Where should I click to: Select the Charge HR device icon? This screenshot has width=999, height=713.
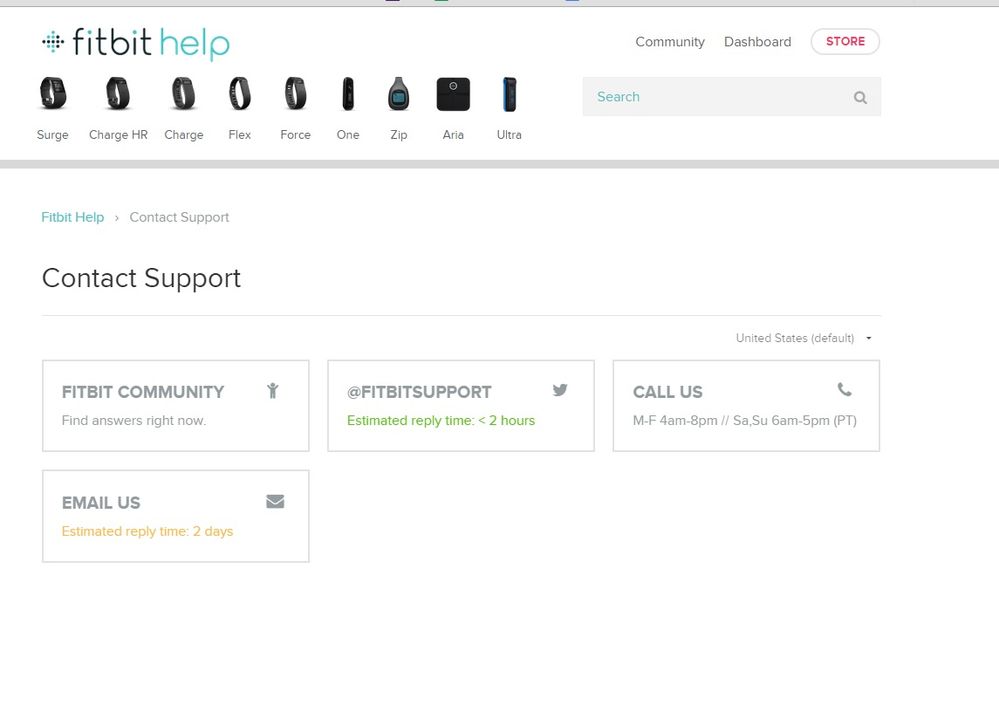118,94
